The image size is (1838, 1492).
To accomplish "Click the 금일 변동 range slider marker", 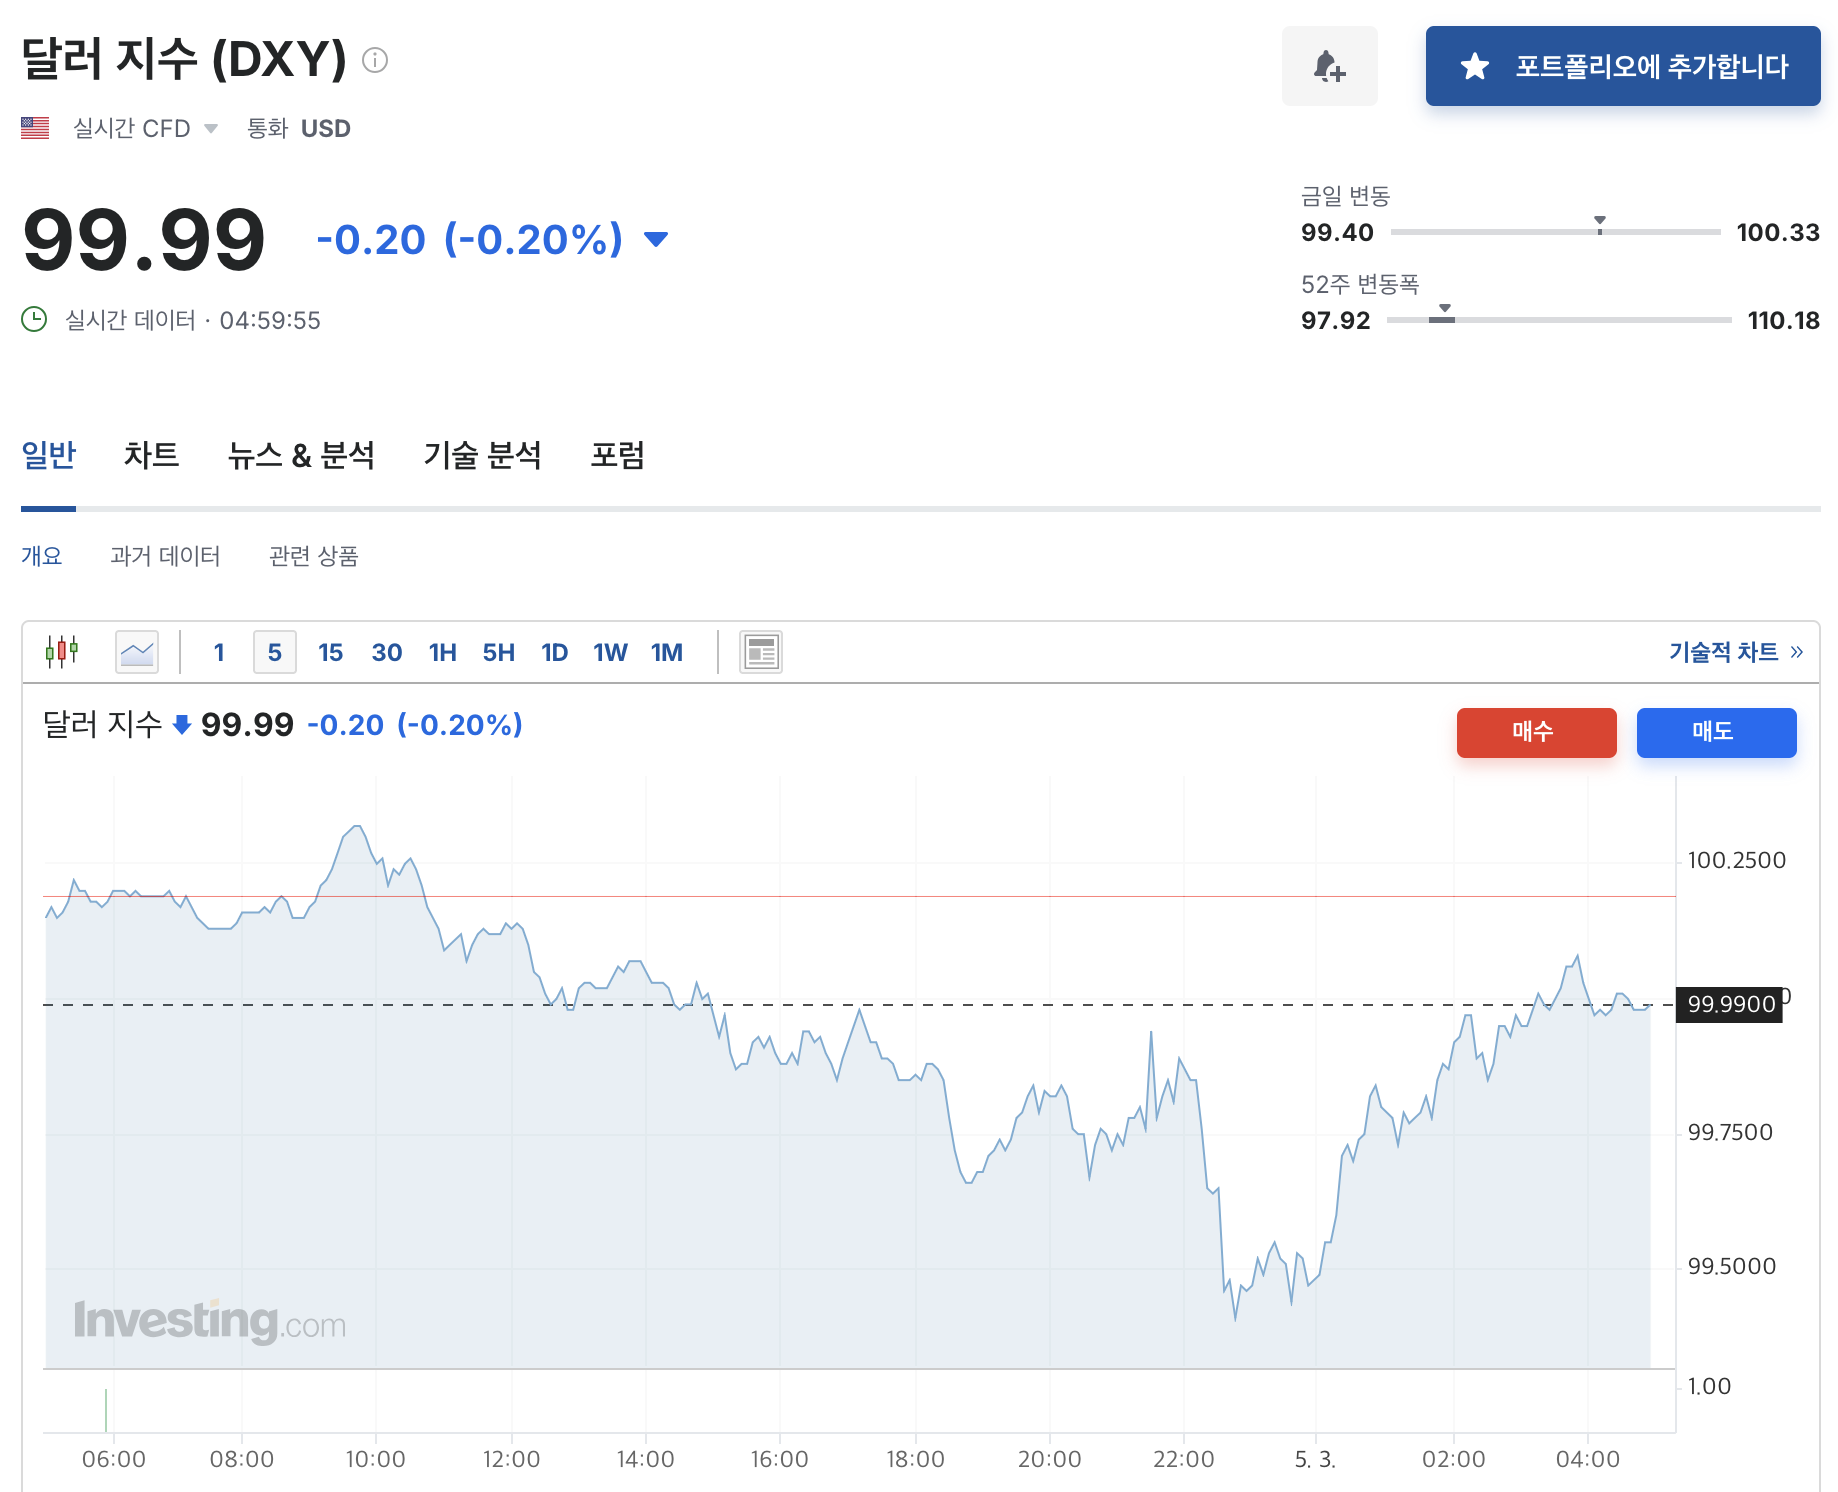I will [1600, 224].
